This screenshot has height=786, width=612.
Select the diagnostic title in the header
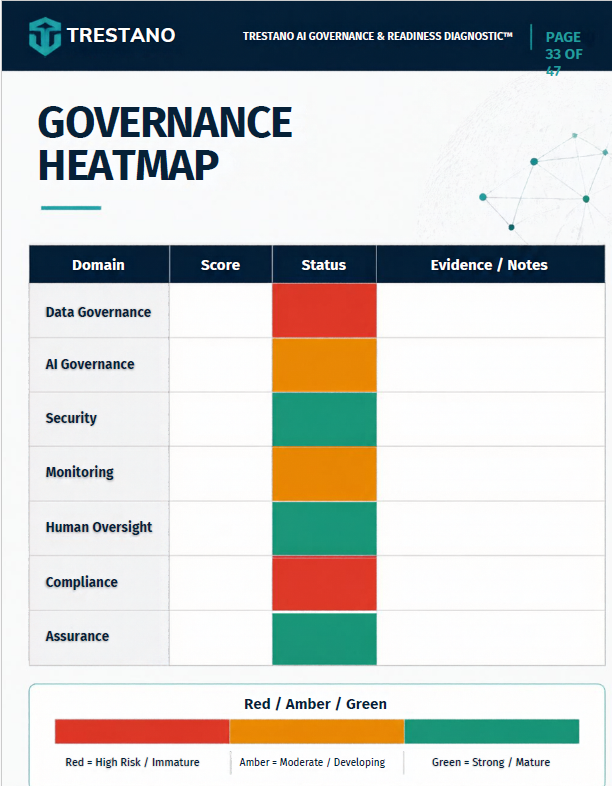[377, 36]
